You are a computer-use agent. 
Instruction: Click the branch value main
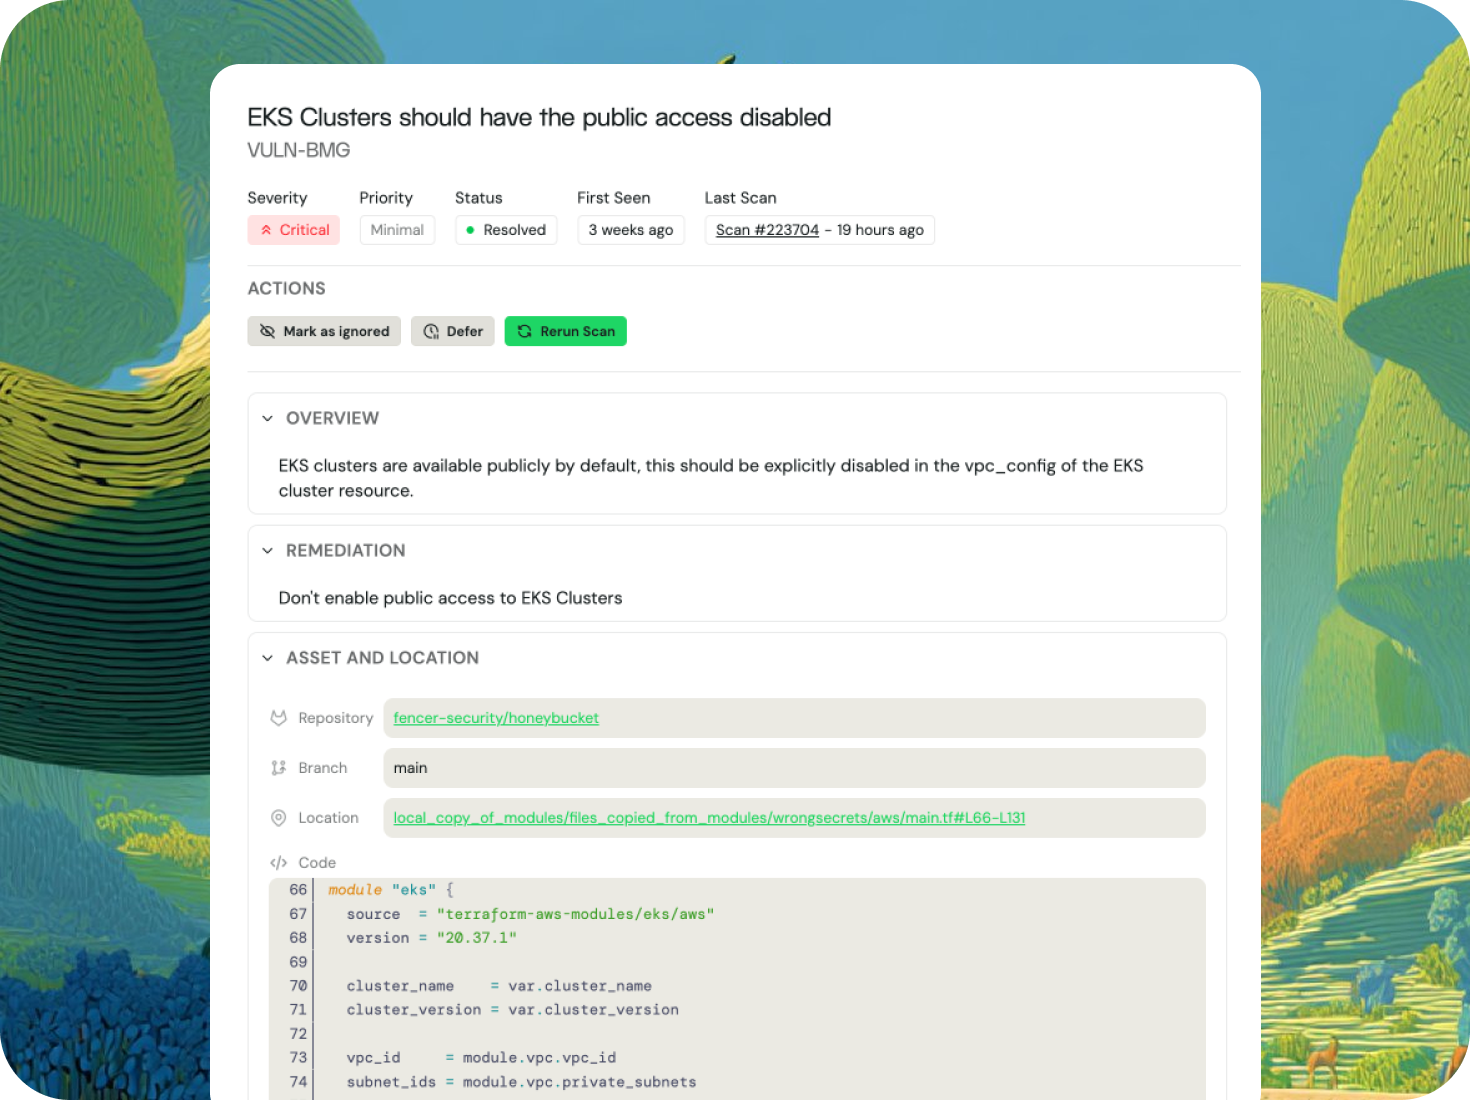click(410, 768)
